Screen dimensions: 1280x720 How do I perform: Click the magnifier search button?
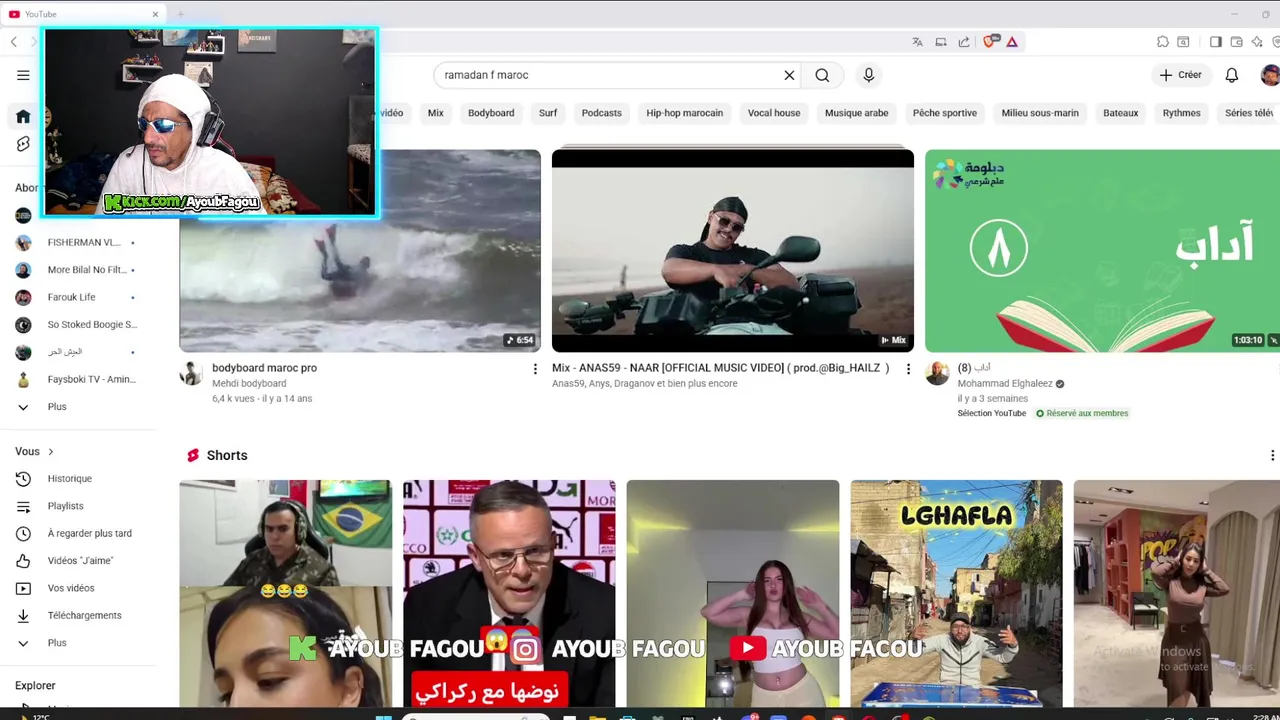tap(822, 75)
